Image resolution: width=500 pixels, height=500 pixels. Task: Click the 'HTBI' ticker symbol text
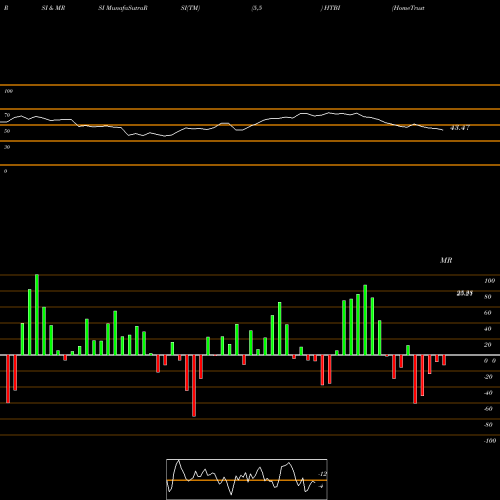(x=332, y=8)
